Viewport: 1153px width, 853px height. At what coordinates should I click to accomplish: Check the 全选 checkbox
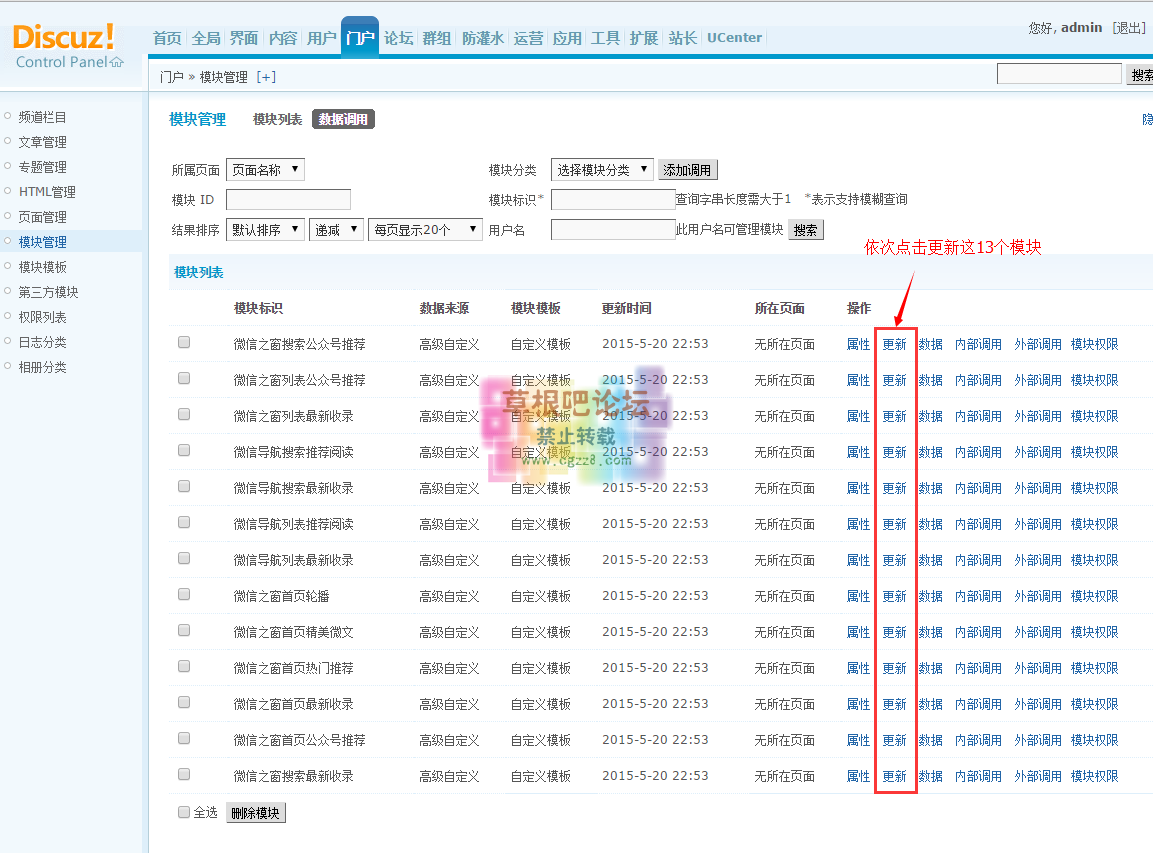tap(183, 812)
